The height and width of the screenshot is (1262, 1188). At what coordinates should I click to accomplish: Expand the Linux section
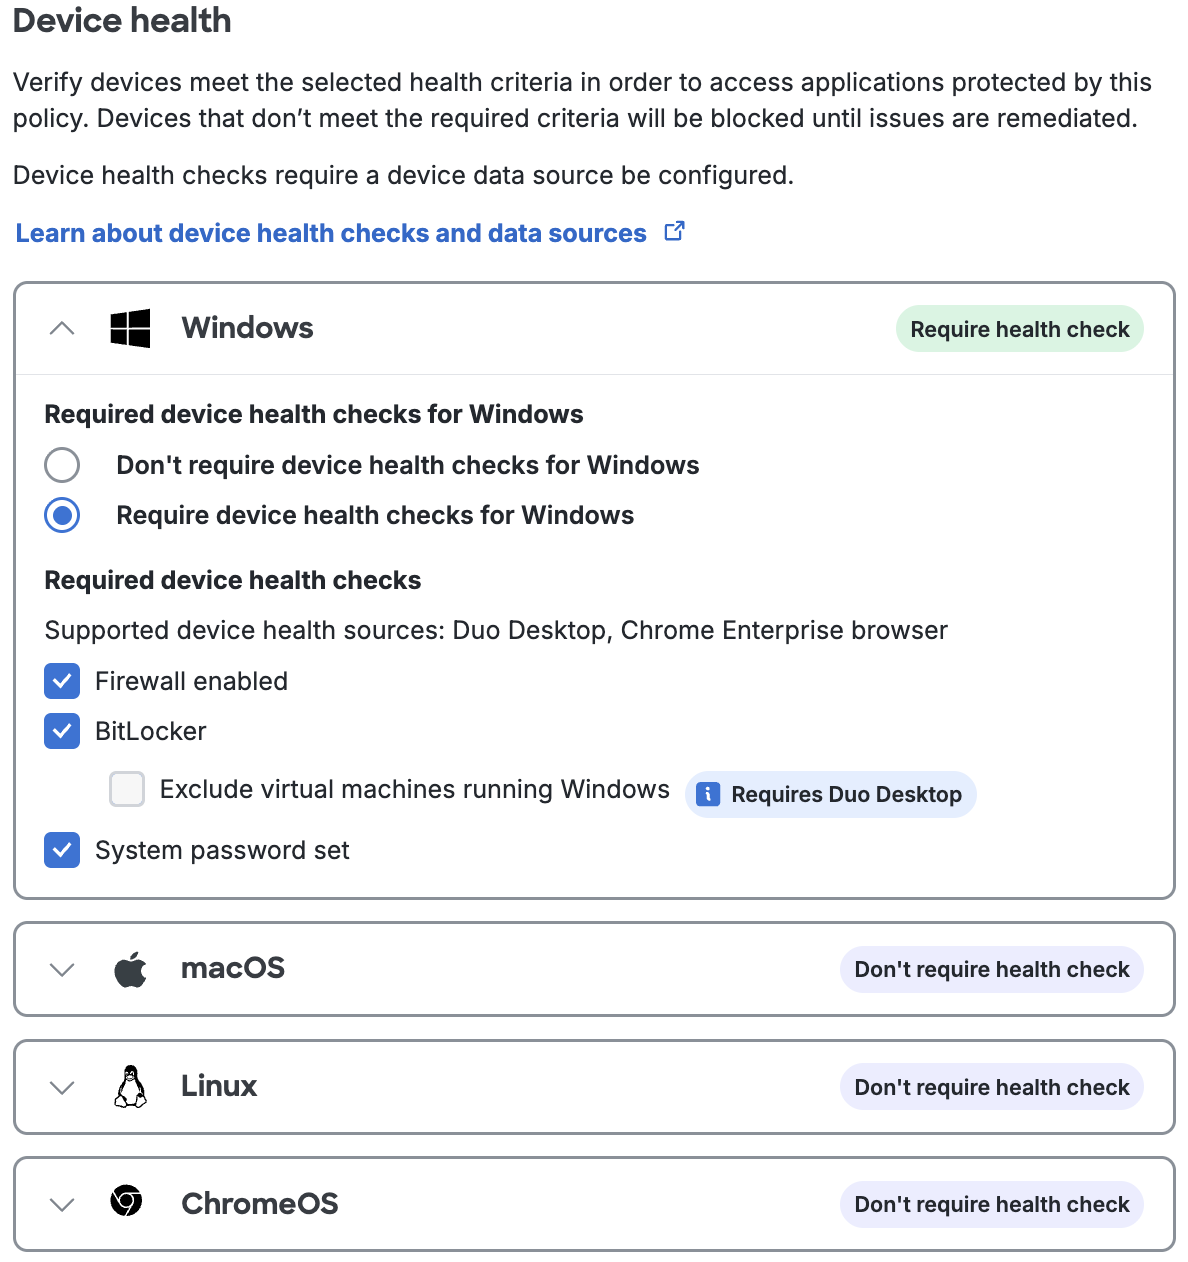pos(62,1087)
